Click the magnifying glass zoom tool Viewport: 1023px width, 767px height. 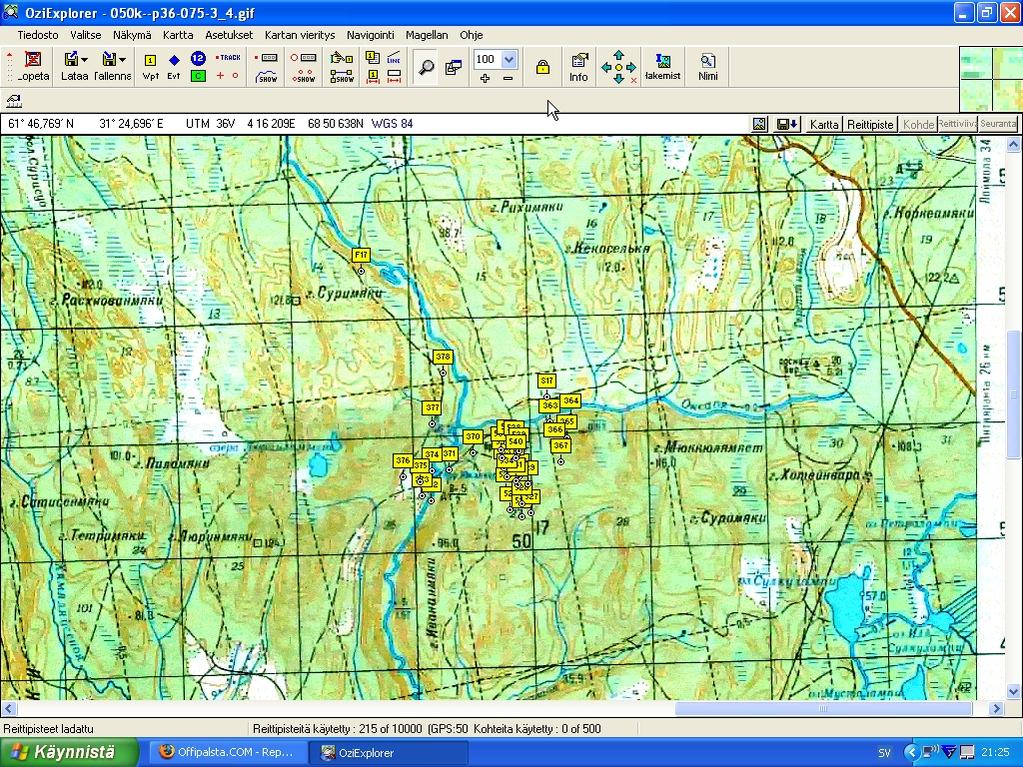426,67
